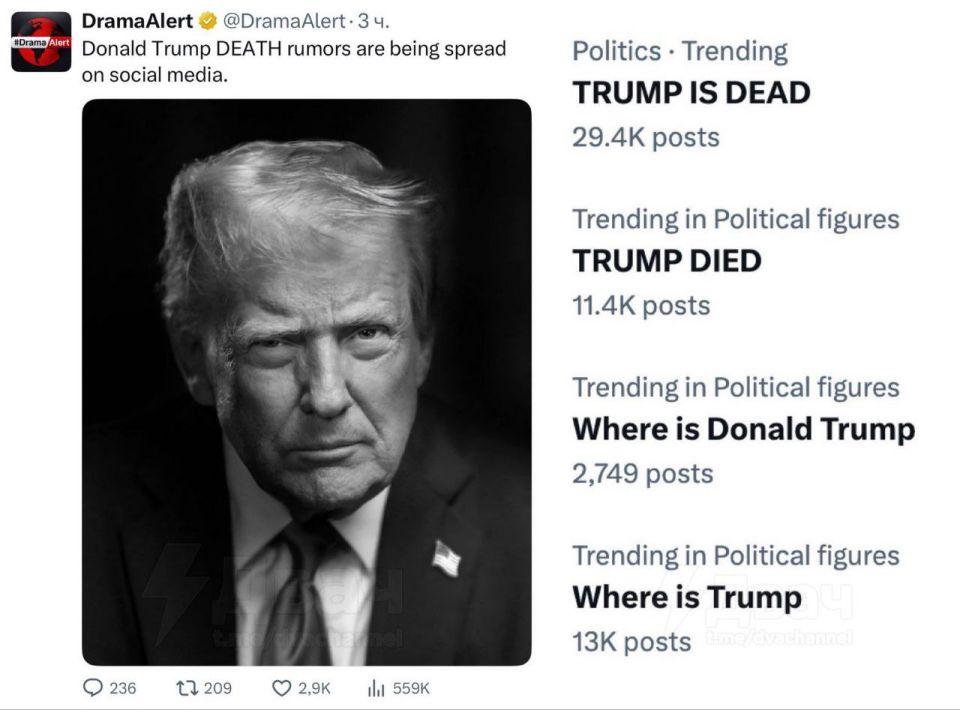Open the "TRUMP IS DEAD" trending topic
The image size is (960, 710).
coord(691,93)
